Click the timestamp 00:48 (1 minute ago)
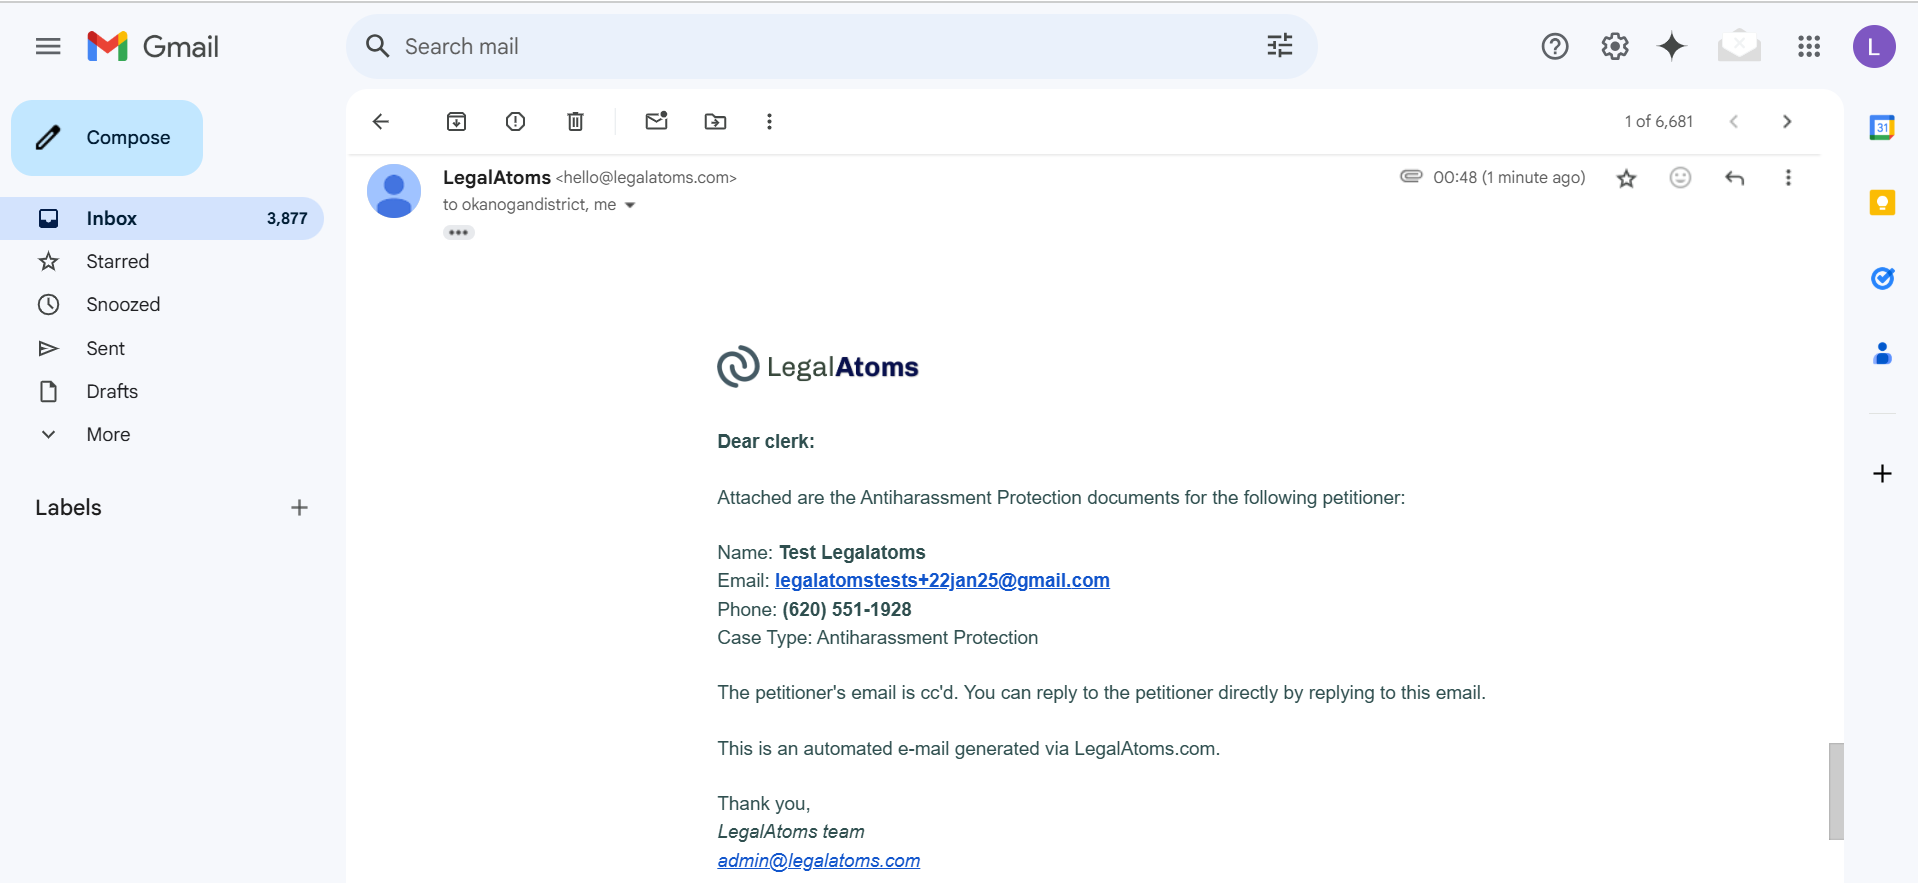1918x883 pixels. [x=1509, y=177]
